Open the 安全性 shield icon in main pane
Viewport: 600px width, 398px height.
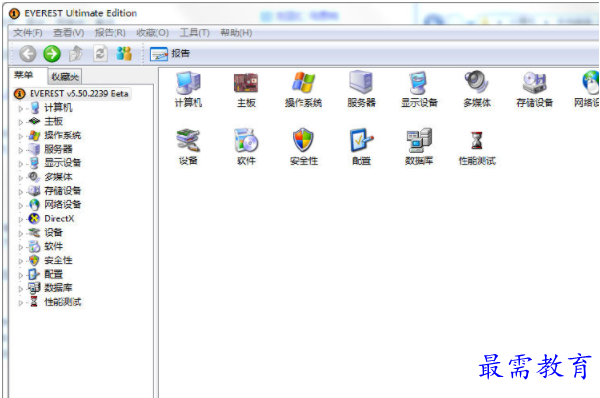[303, 147]
